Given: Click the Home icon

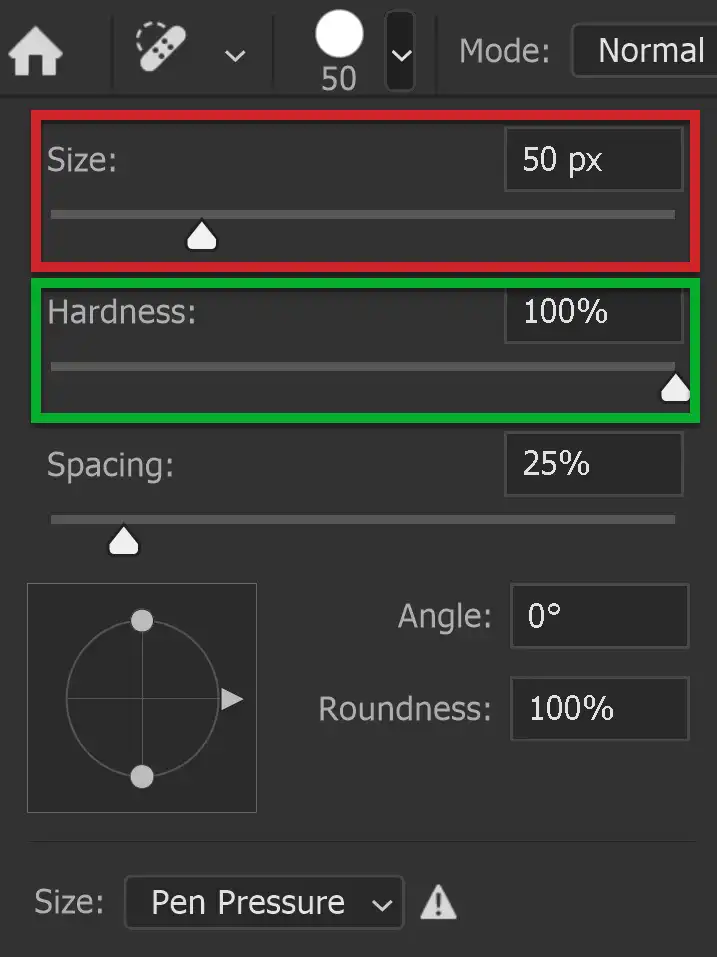Looking at the screenshot, I should pos(37,50).
